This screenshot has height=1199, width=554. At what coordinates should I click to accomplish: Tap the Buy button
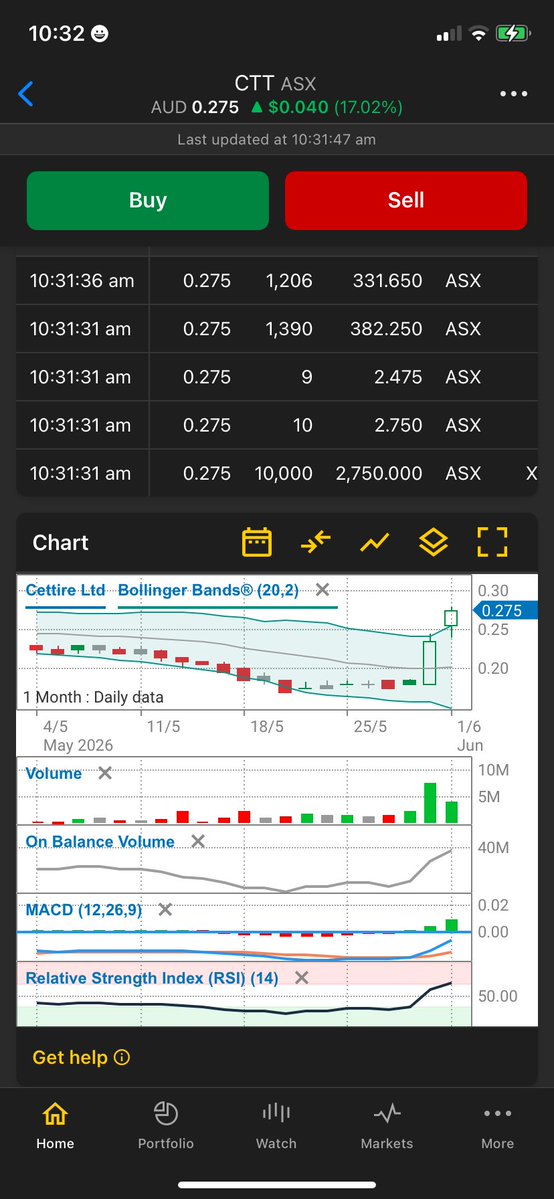tap(148, 200)
